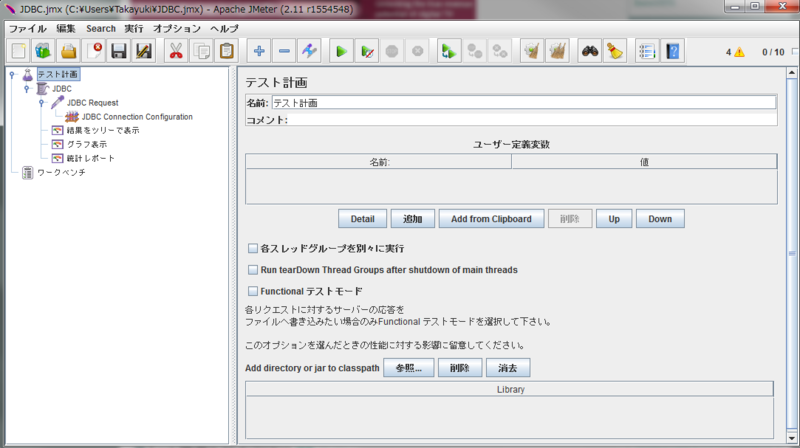800x448 pixels.
Task: Cut selection with scissors icon
Action: [177, 51]
